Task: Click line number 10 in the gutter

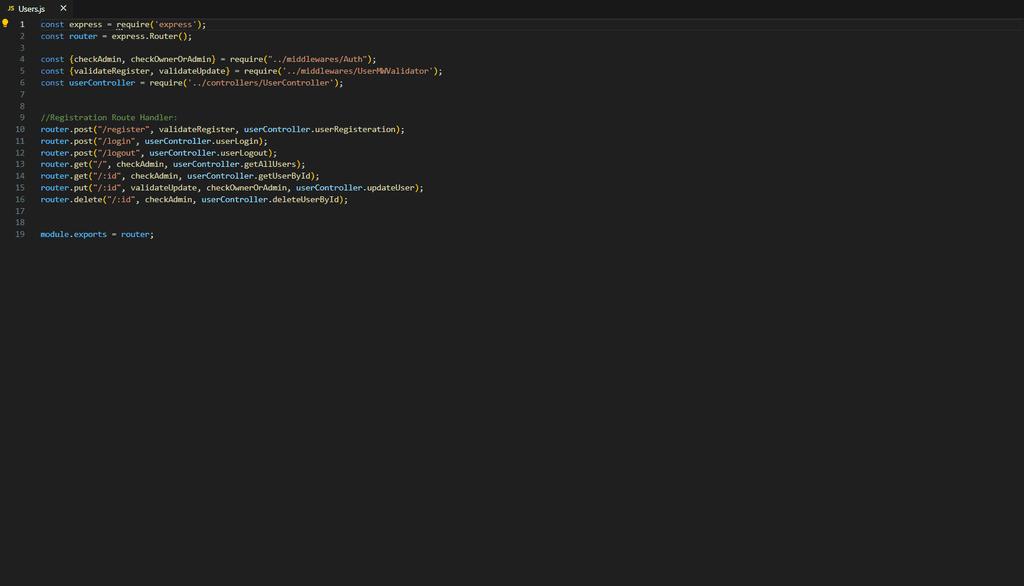Action: 20,129
